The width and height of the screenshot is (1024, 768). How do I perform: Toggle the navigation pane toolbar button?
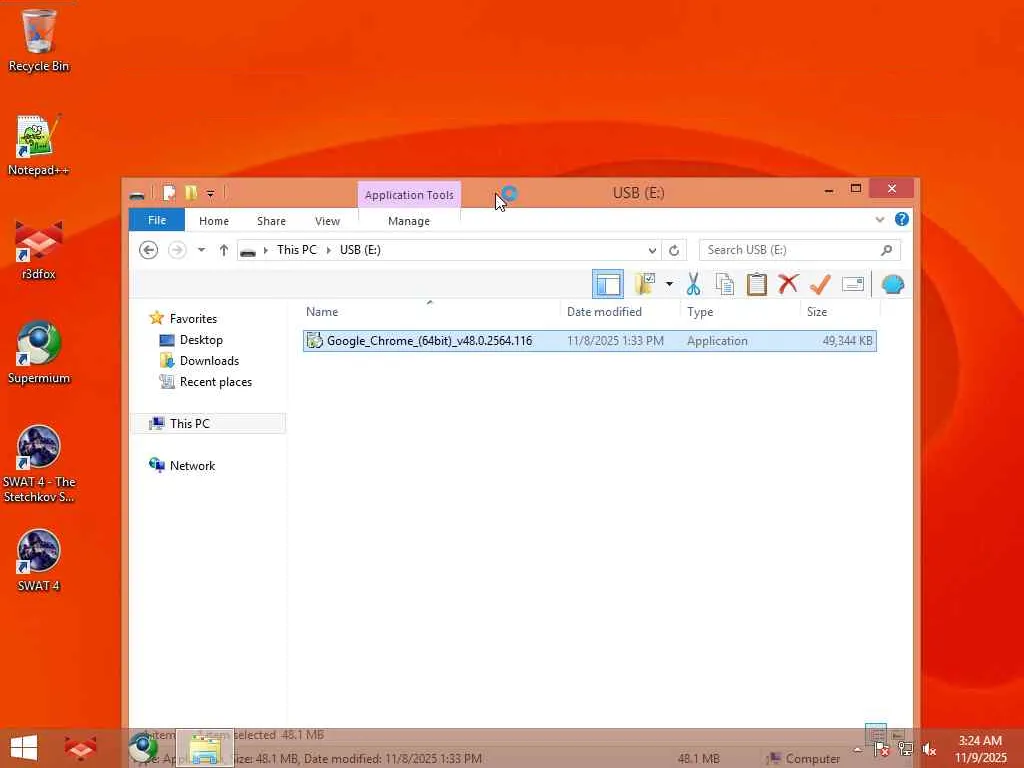pos(607,284)
